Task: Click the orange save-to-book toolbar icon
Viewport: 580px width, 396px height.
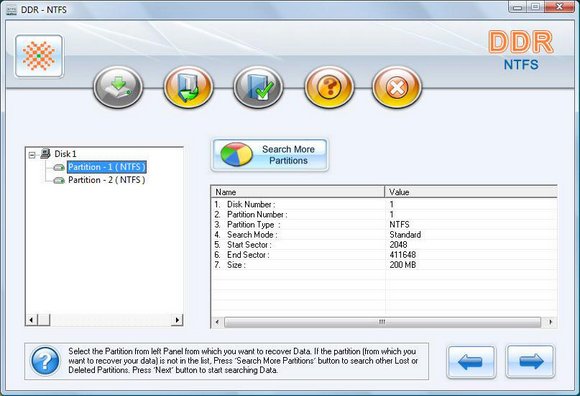Action: coord(188,87)
